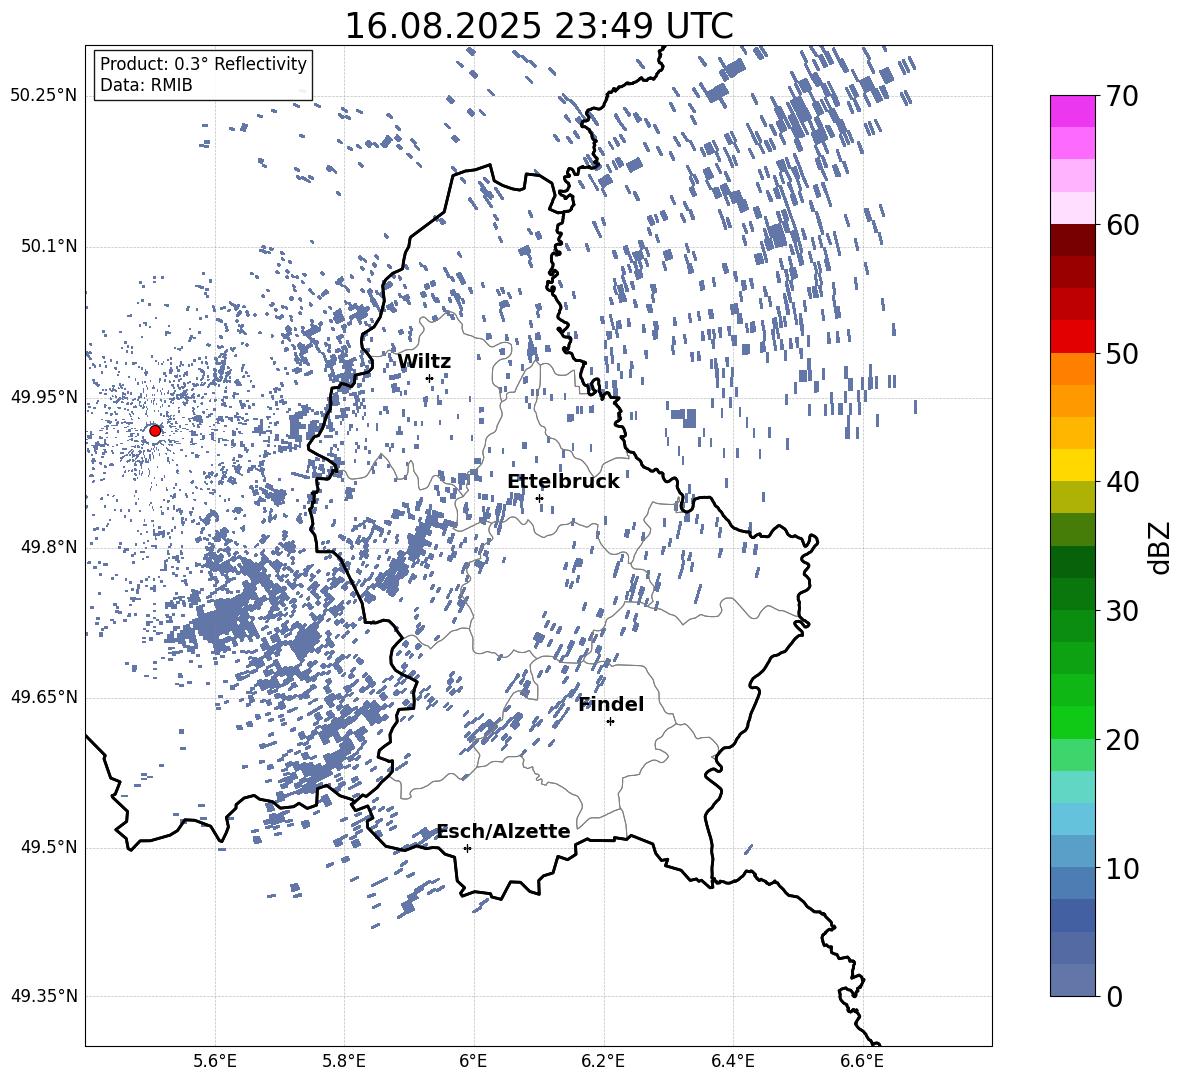
Task: Click the Data: RMIB text
Action: coord(146,85)
